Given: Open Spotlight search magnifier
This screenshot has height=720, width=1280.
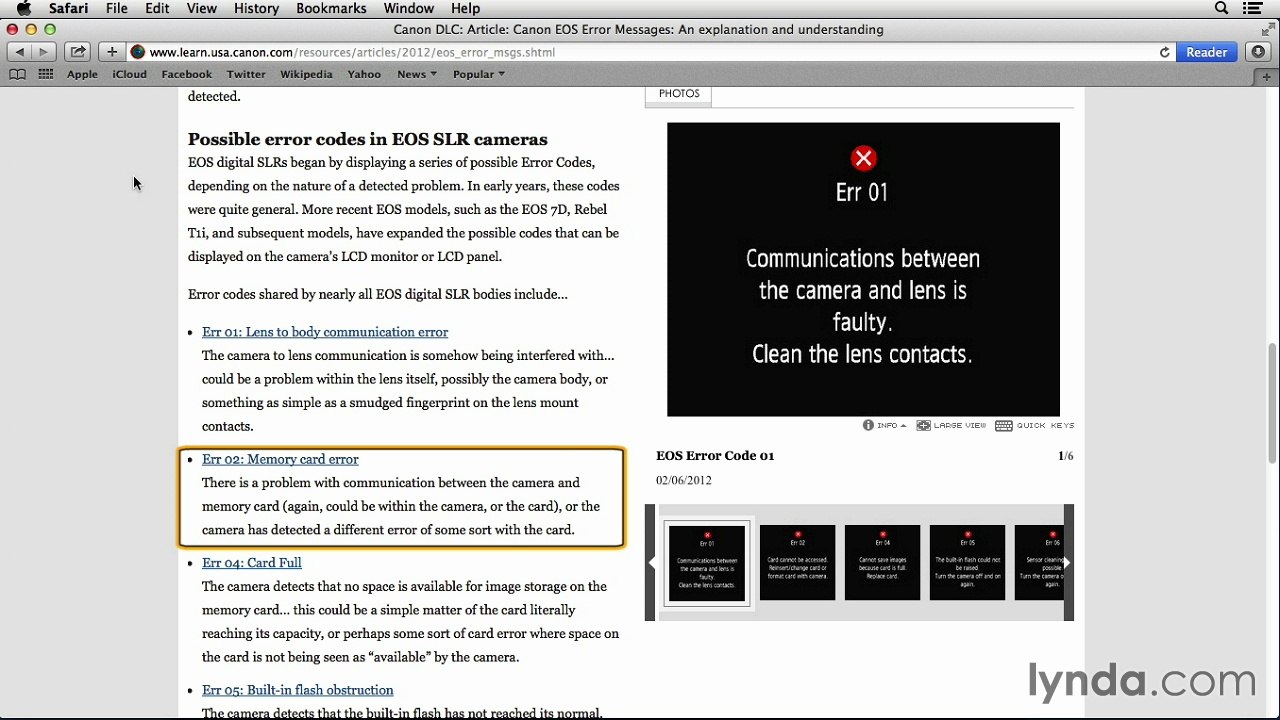Looking at the screenshot, I should coord(1221,8).
